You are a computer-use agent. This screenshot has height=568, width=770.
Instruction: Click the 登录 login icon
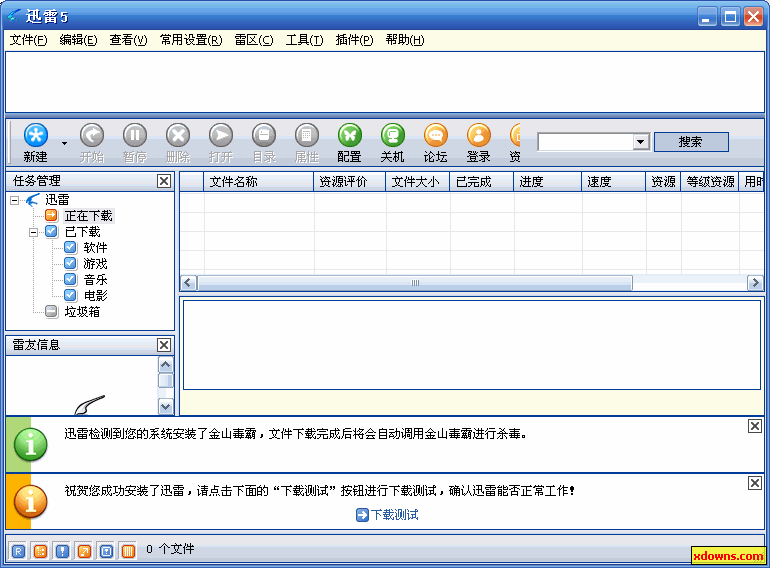(479, 135)
